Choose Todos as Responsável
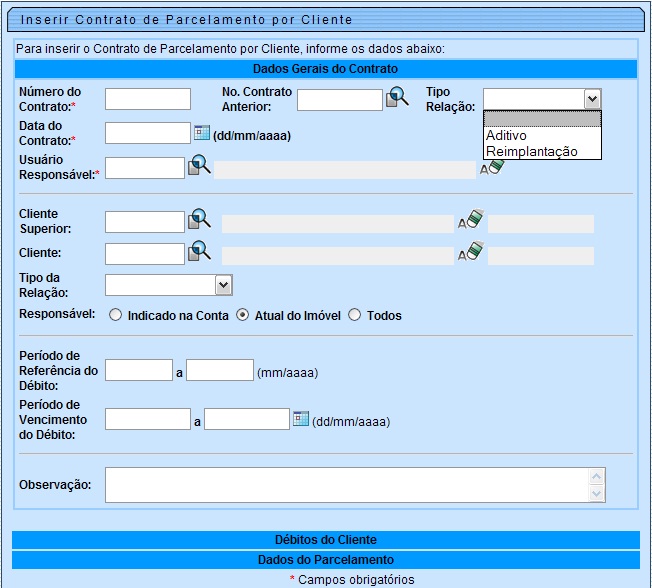The height and width of the screenshot is (588, 652). [354, 315]
